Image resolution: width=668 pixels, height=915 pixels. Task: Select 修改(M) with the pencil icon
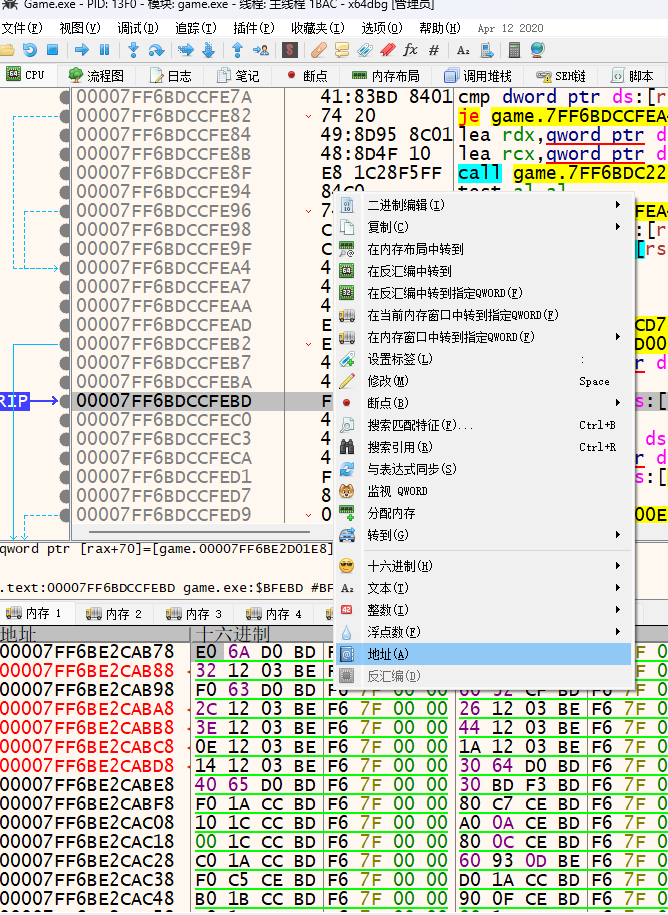click(x=388, y=381)
